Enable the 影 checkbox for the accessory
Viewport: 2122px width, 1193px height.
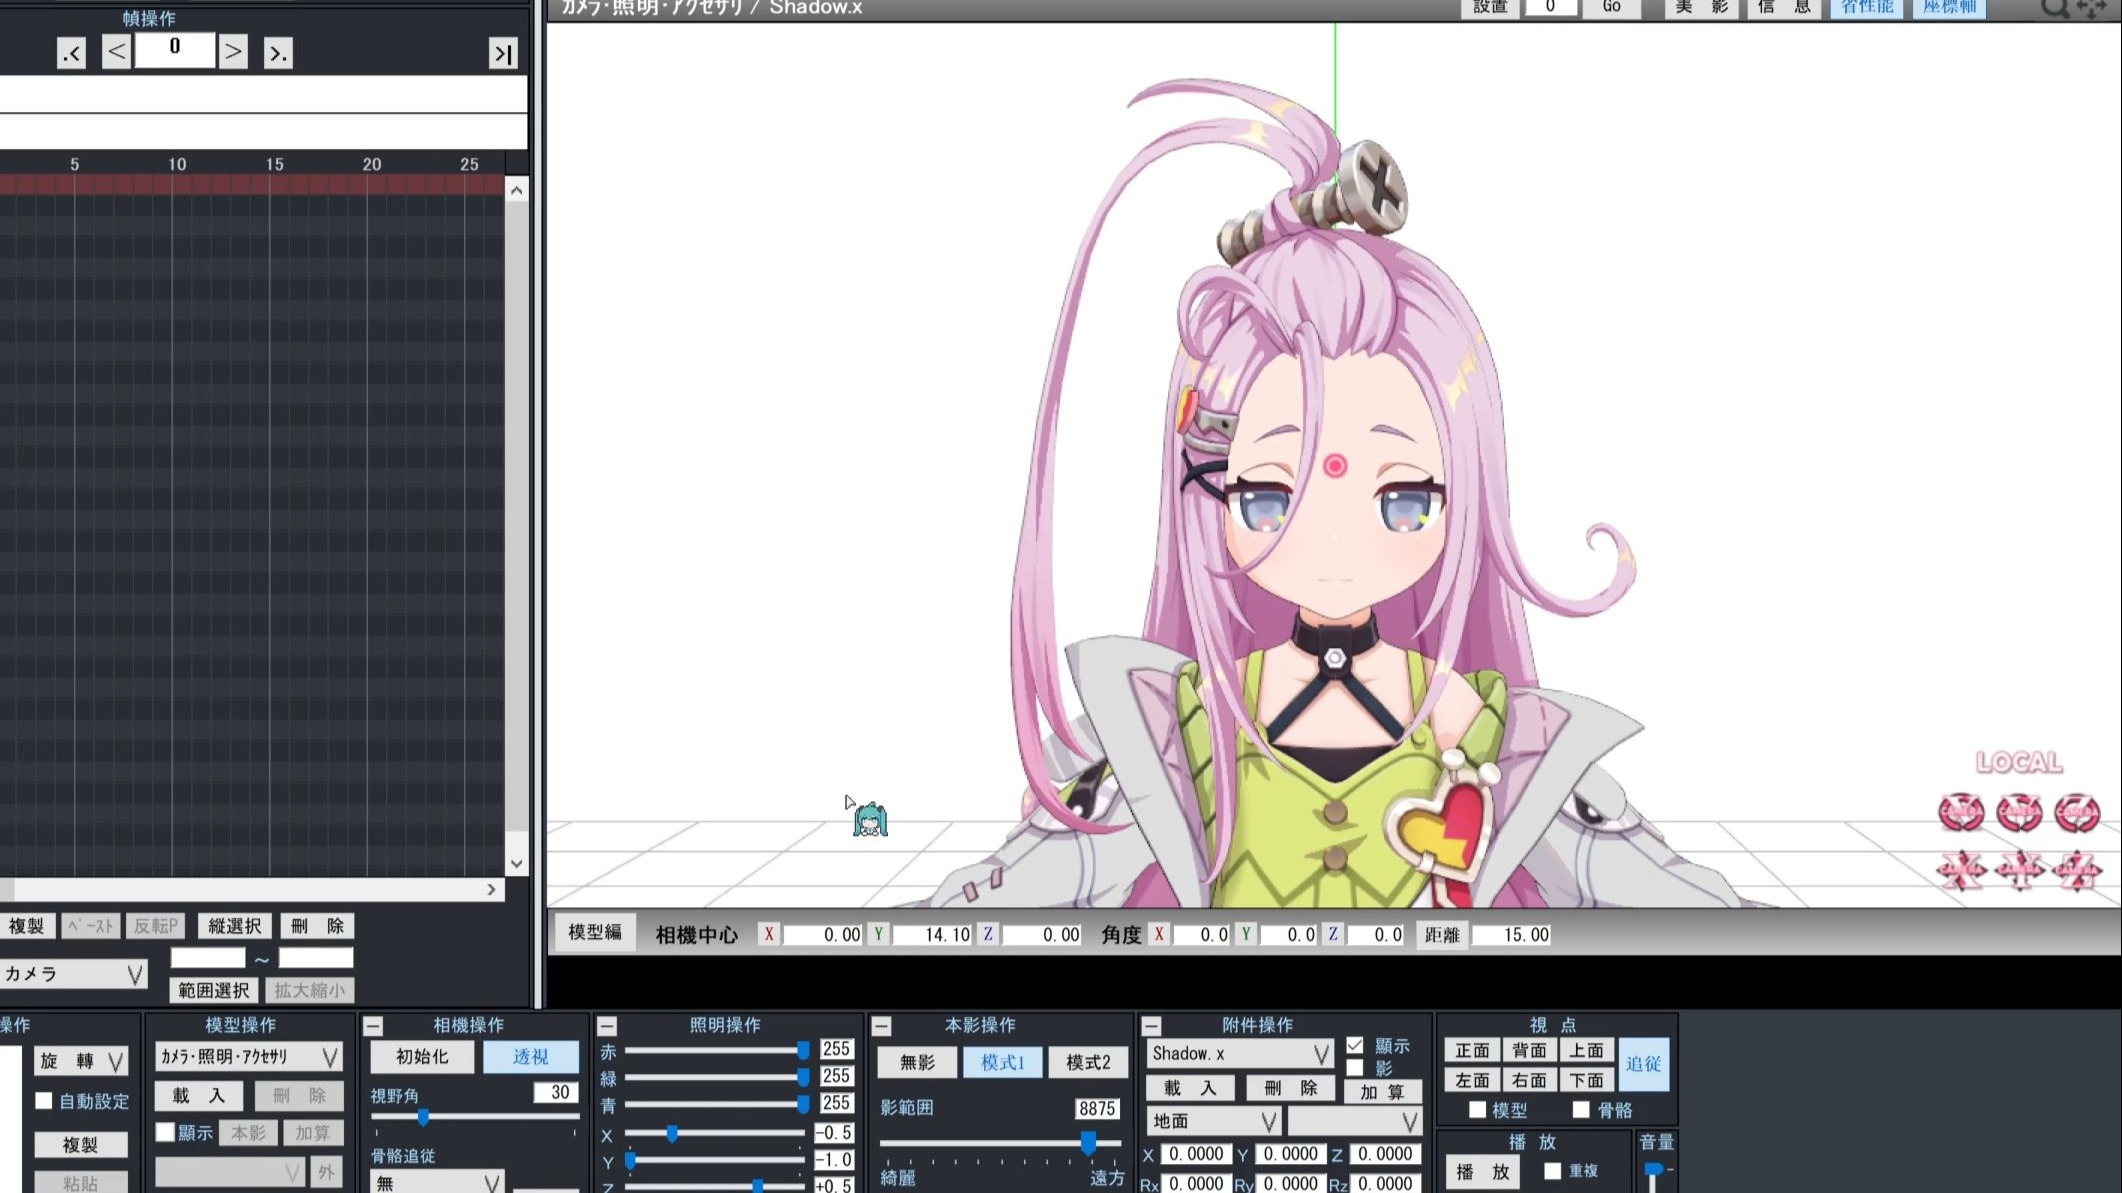(1355, 1068)
